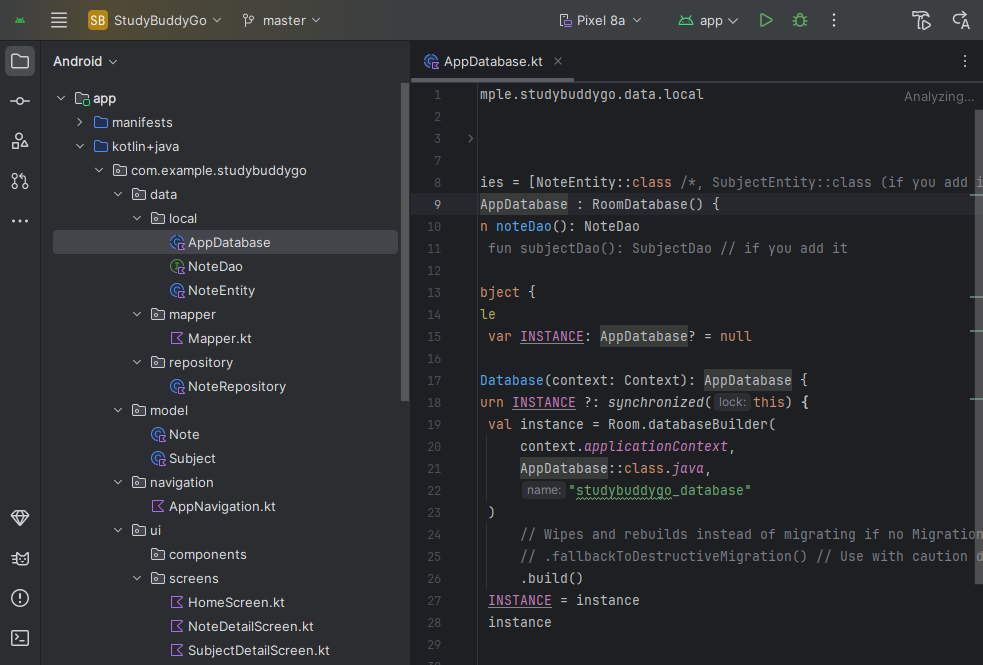This screenshot has height=665, width=983.
Task: Open NoteDao in the project tree
Action: tap(214, 266)
